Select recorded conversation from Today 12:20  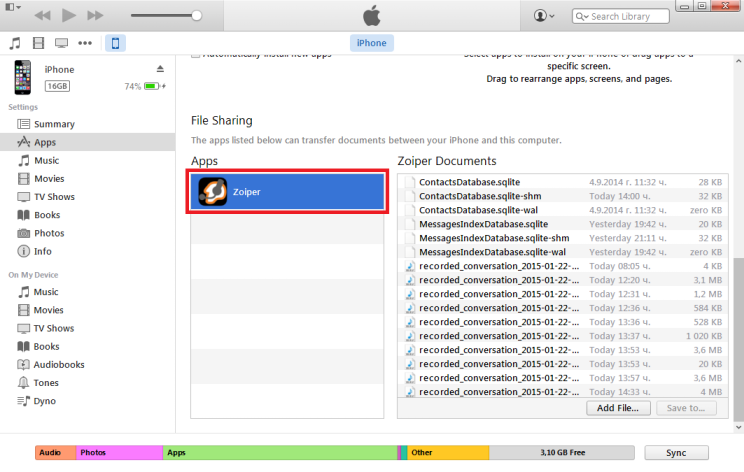tap(563, 280)
